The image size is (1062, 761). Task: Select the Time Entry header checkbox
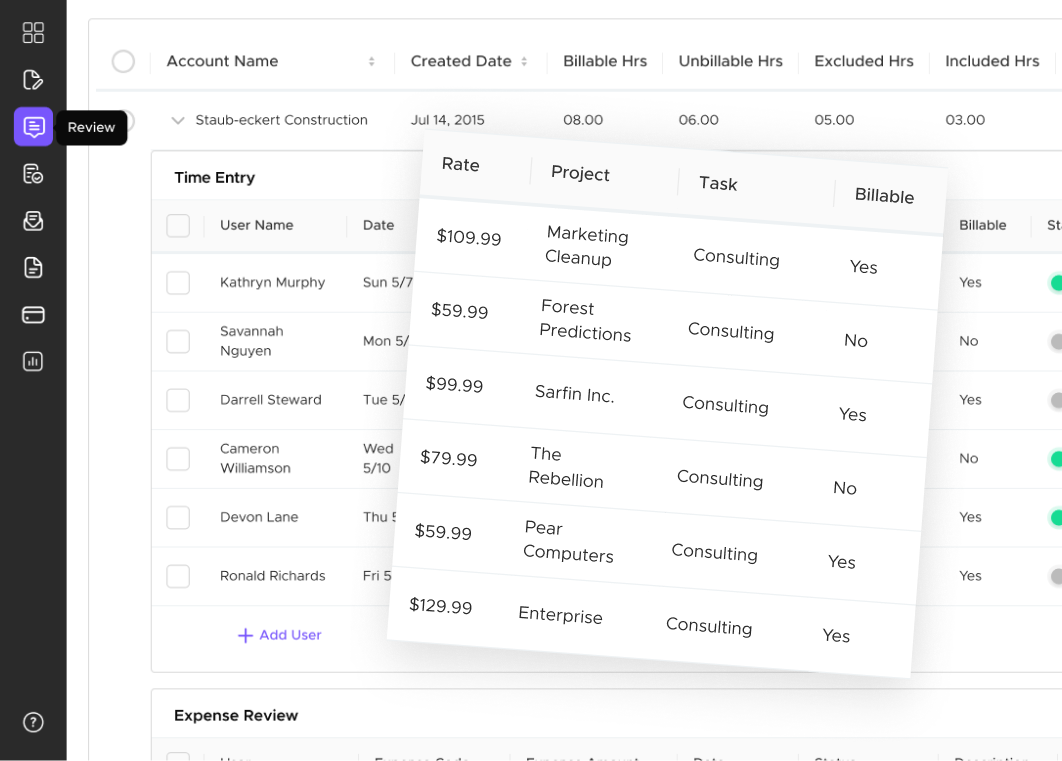pos(178,226)
